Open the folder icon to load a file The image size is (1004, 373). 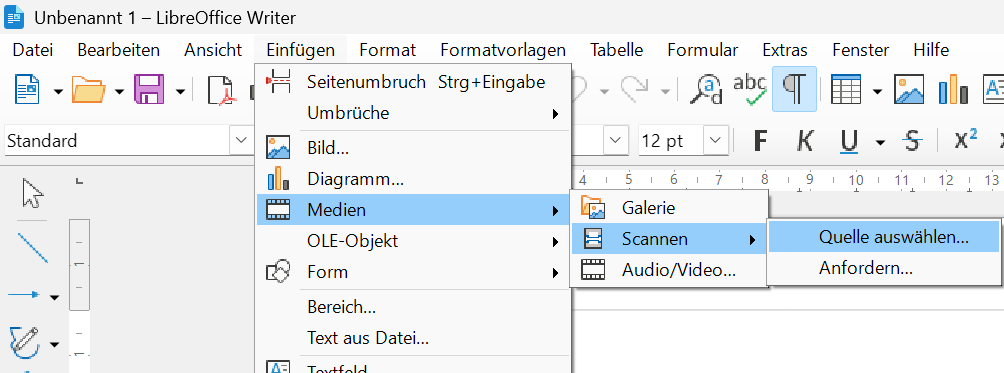tap(88, 90)
